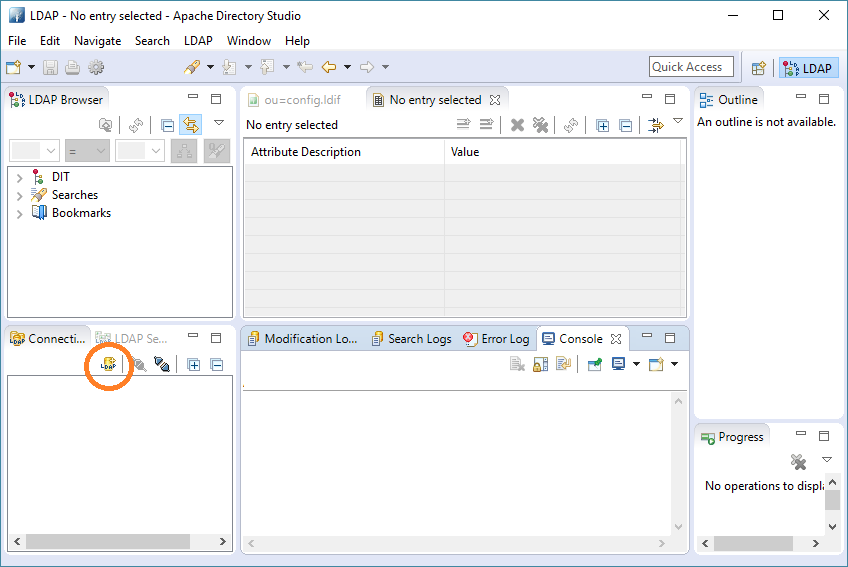This screenshot has width=848, height=567.
Task: Switch to the ou=config.ldif editor tab
Action: [301, 100]
